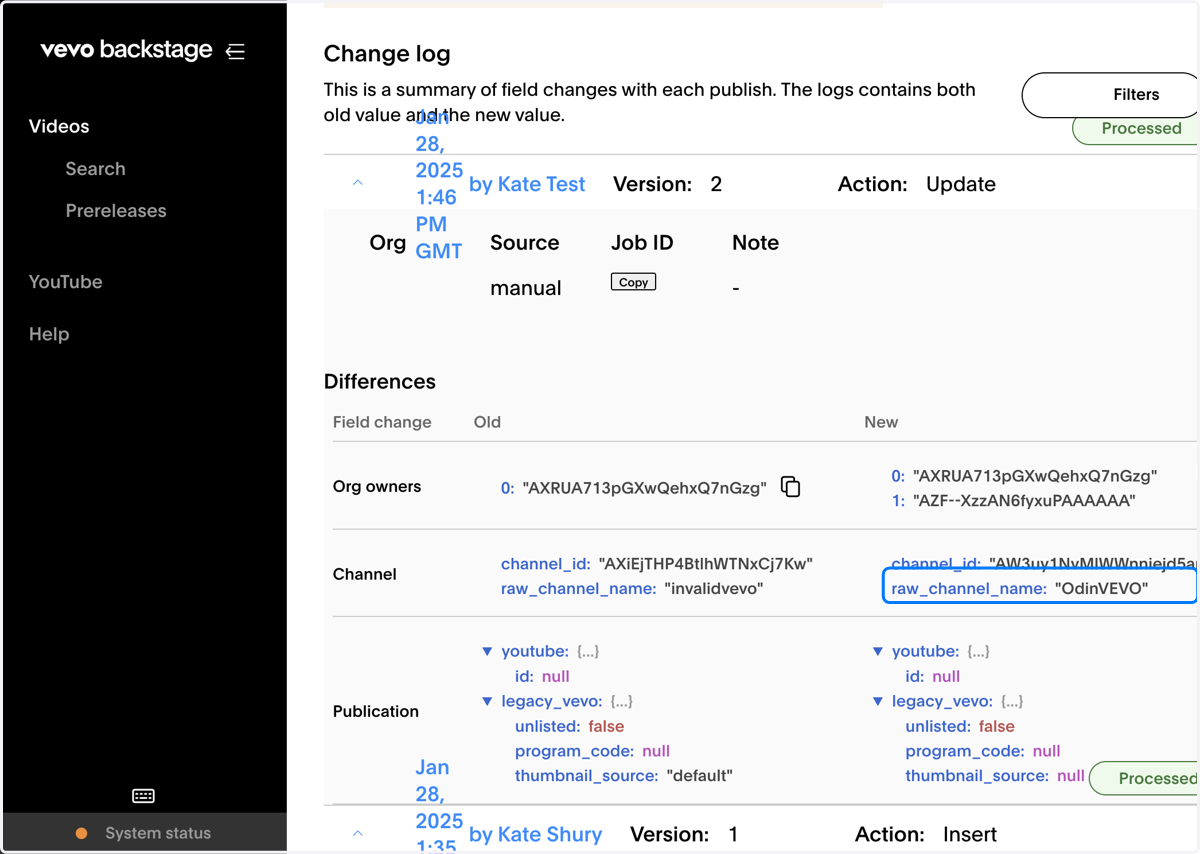
Task: Collapse new youtube publication node
Action: pos(878,652)
